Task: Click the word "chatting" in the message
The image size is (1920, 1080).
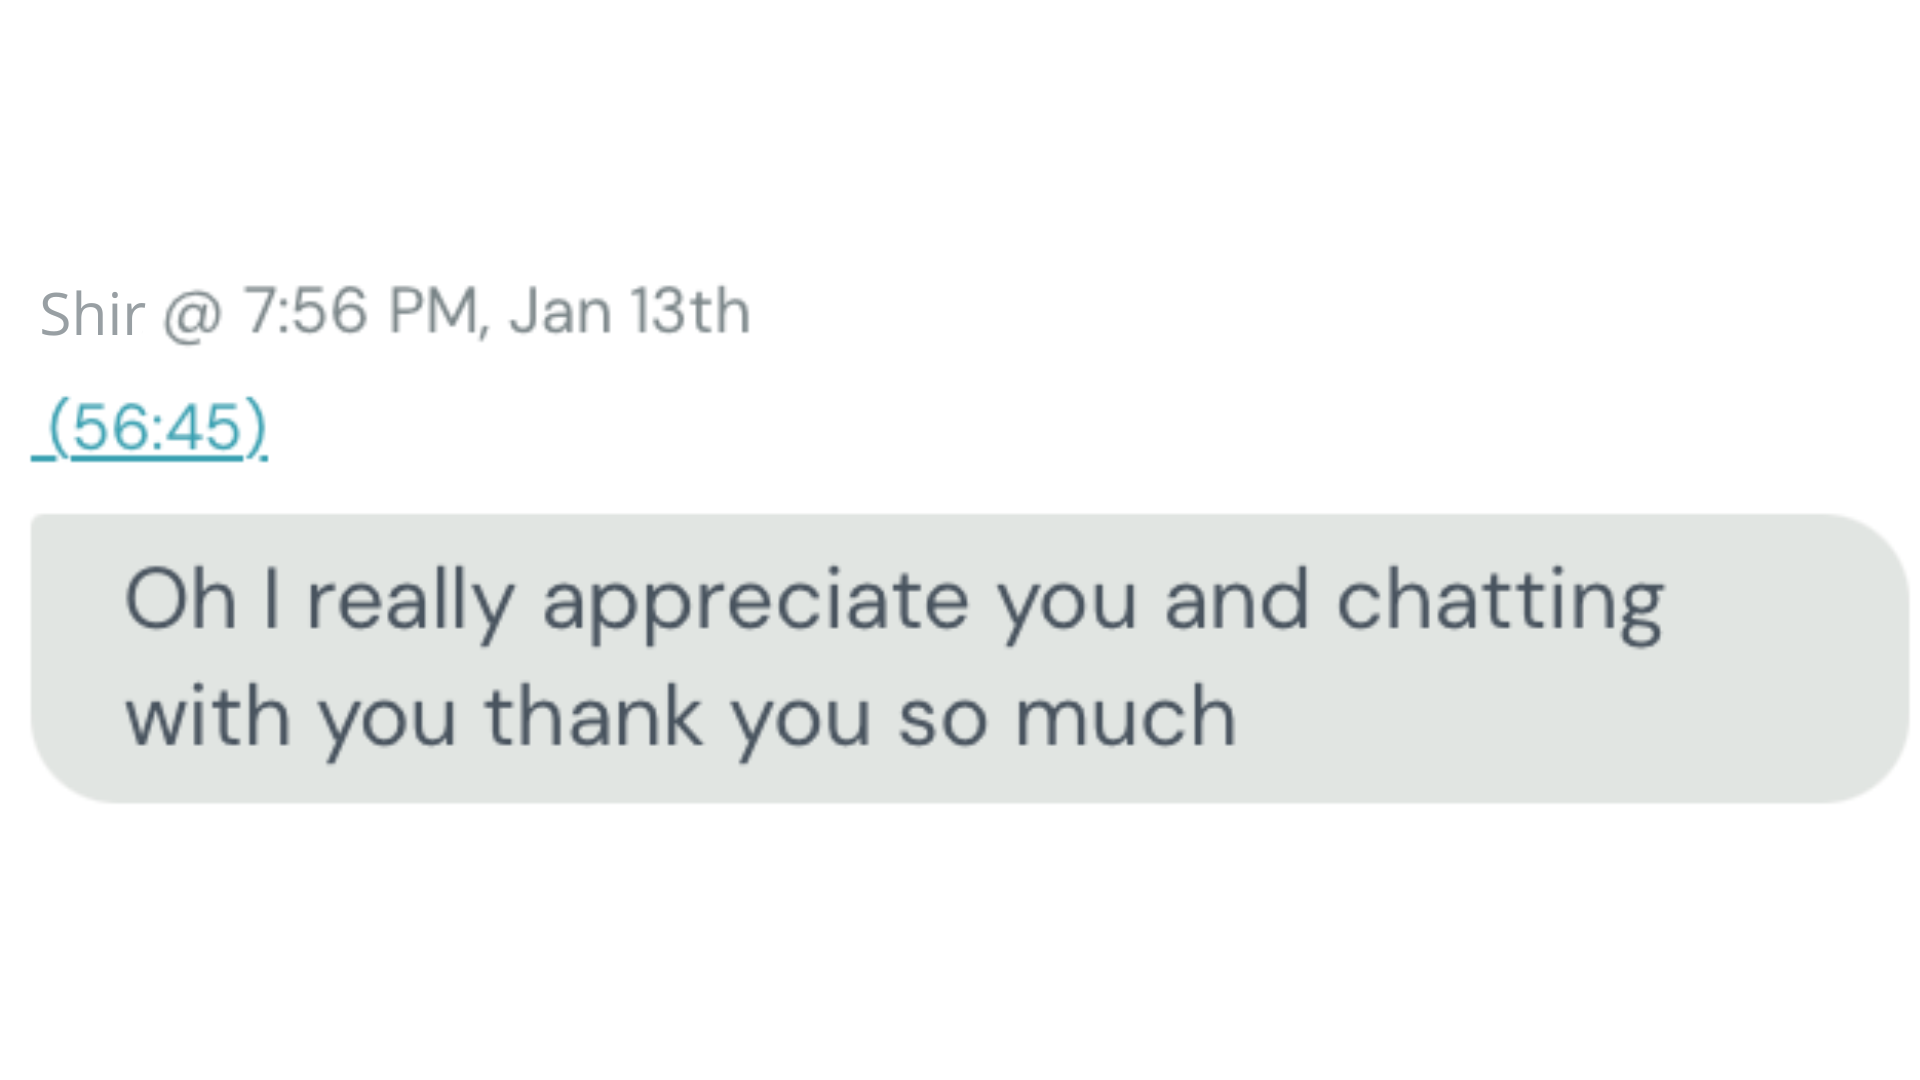Action: pos(1500,603)
